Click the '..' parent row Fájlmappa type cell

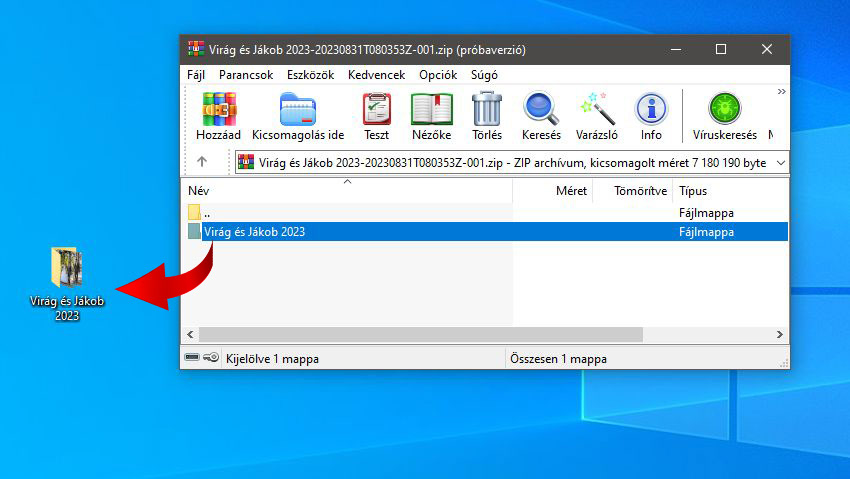tap(706, 213)
